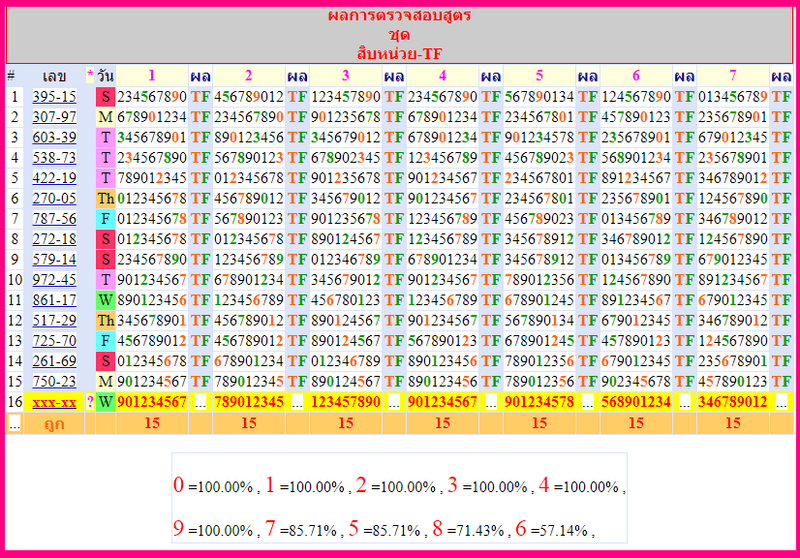Click the 15 total under column 7
Viewport: 800px width, 558px height.
coord(733,423)
